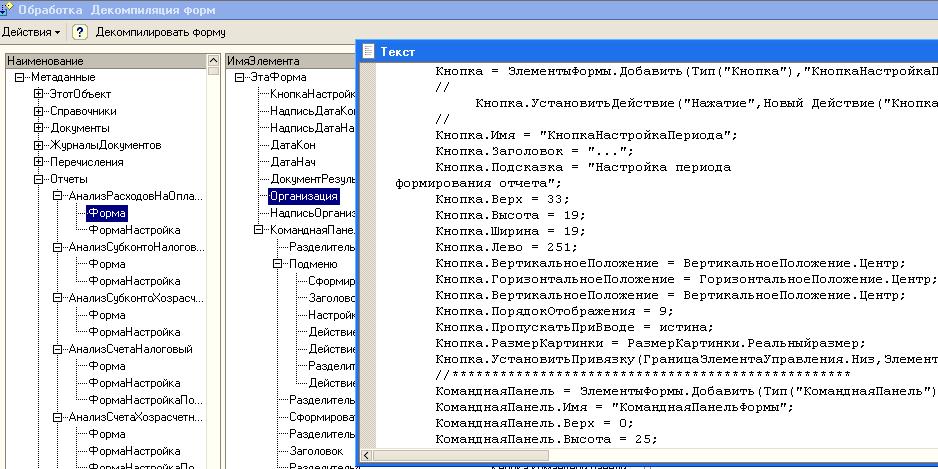Click the help question mark icon
938x469 pixels.
coord(81,32)
